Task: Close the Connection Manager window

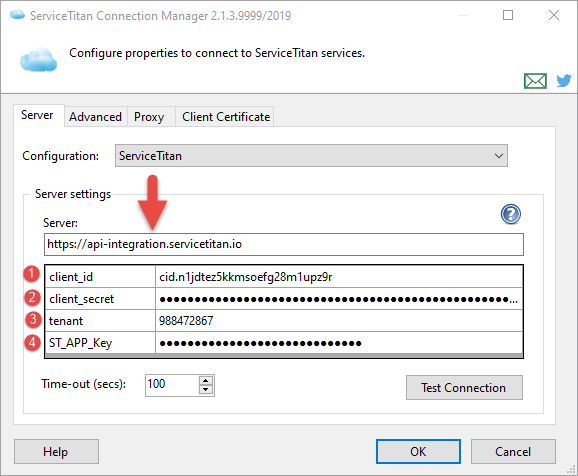Action: (554, 15)
